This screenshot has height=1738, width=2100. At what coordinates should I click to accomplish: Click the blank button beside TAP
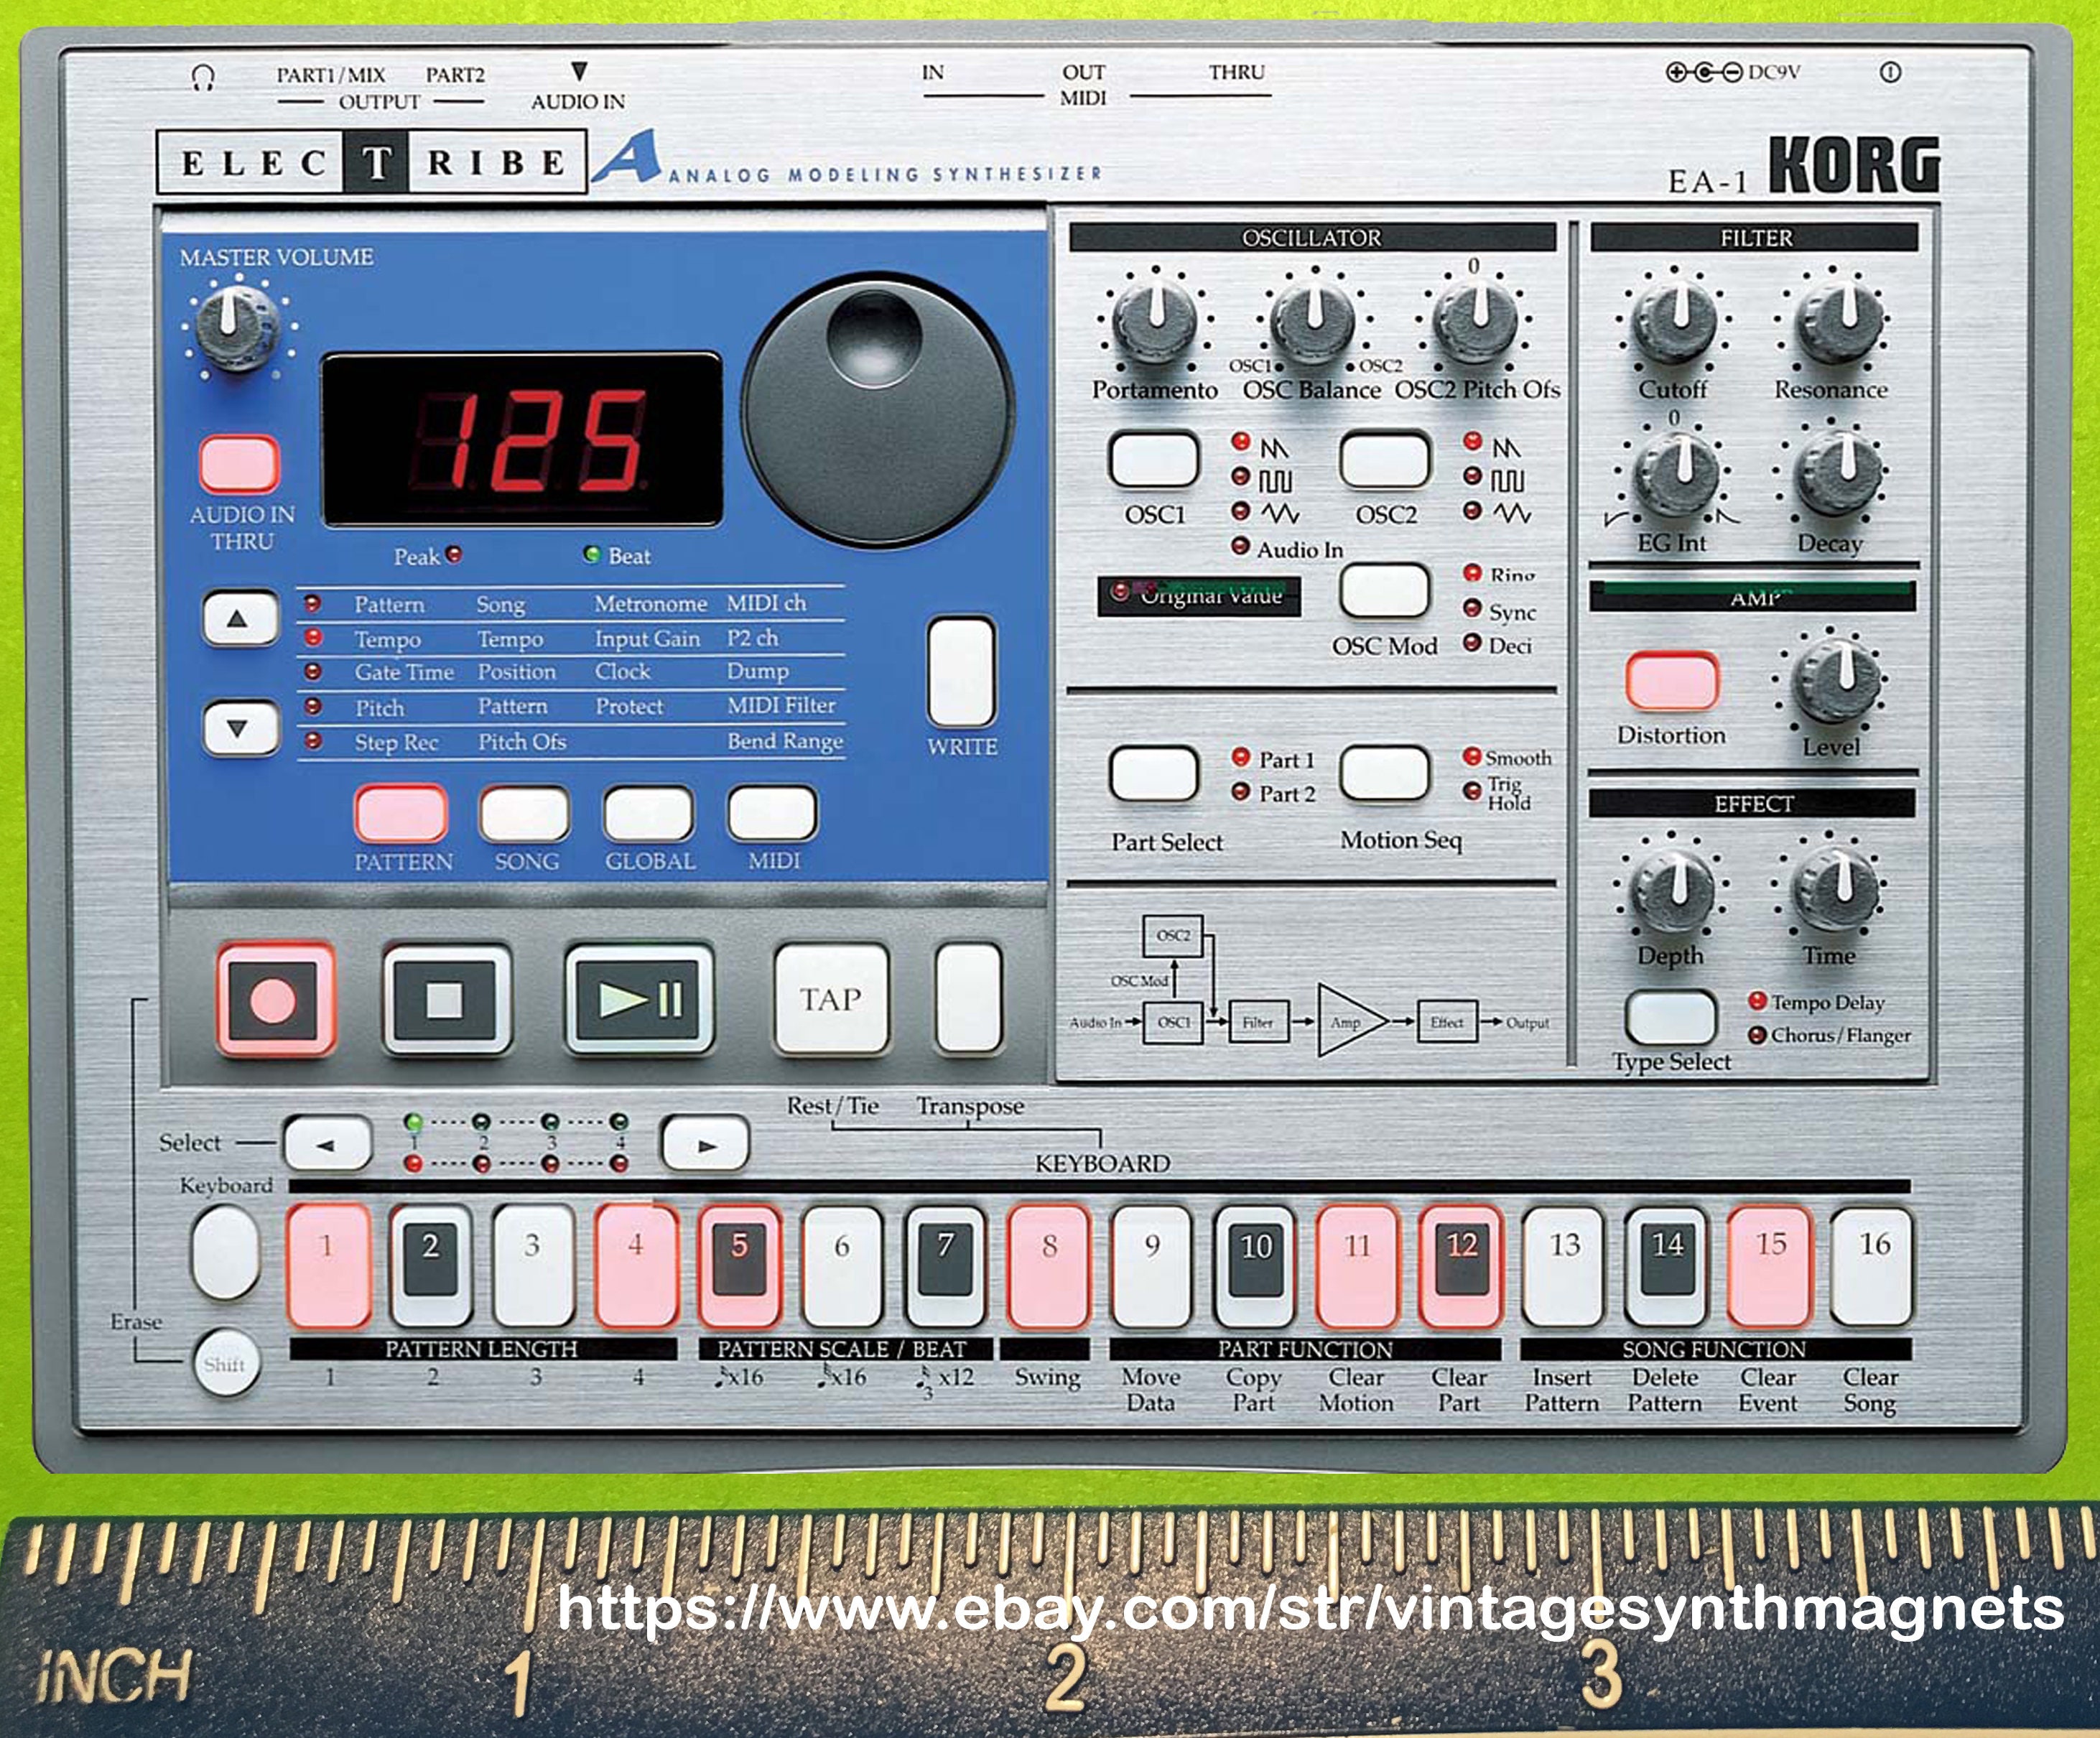(x=968, y=999)
